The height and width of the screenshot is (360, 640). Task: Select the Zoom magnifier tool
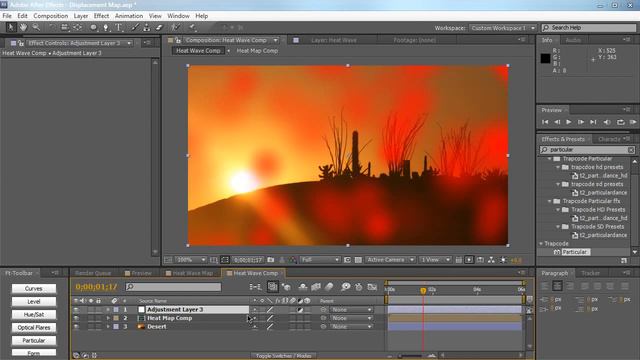pyautogui.click(x=36, y=27)
